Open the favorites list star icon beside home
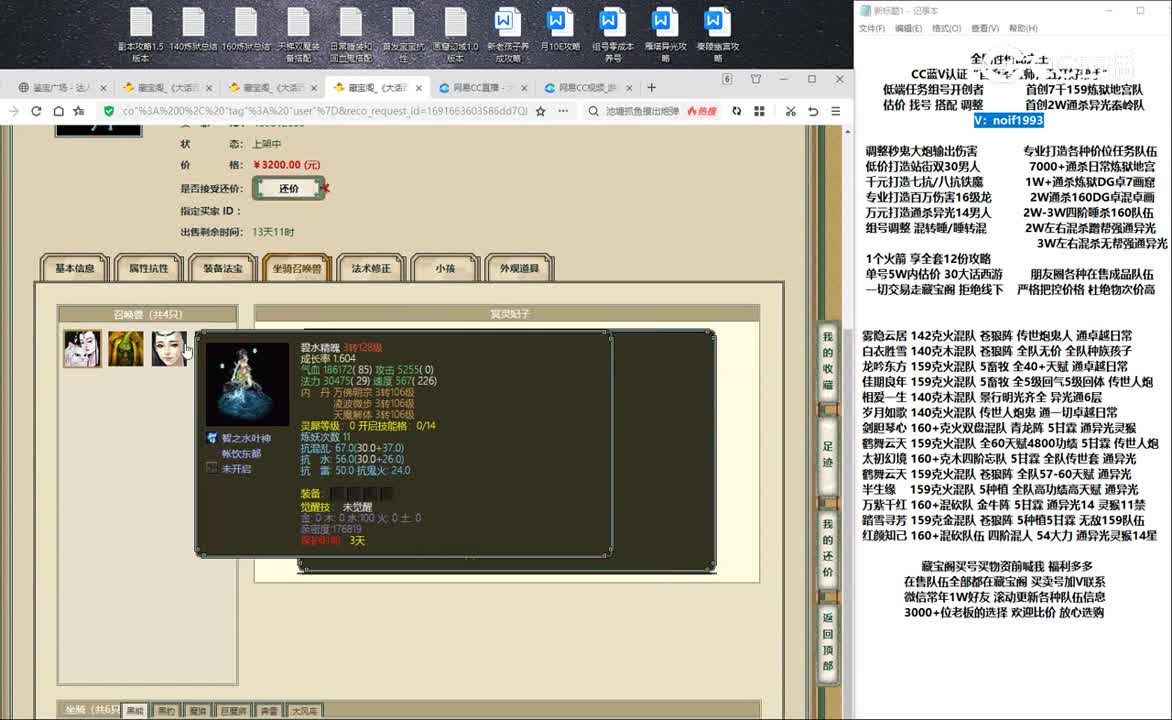 pyautogui.click(x=79, y=111)
